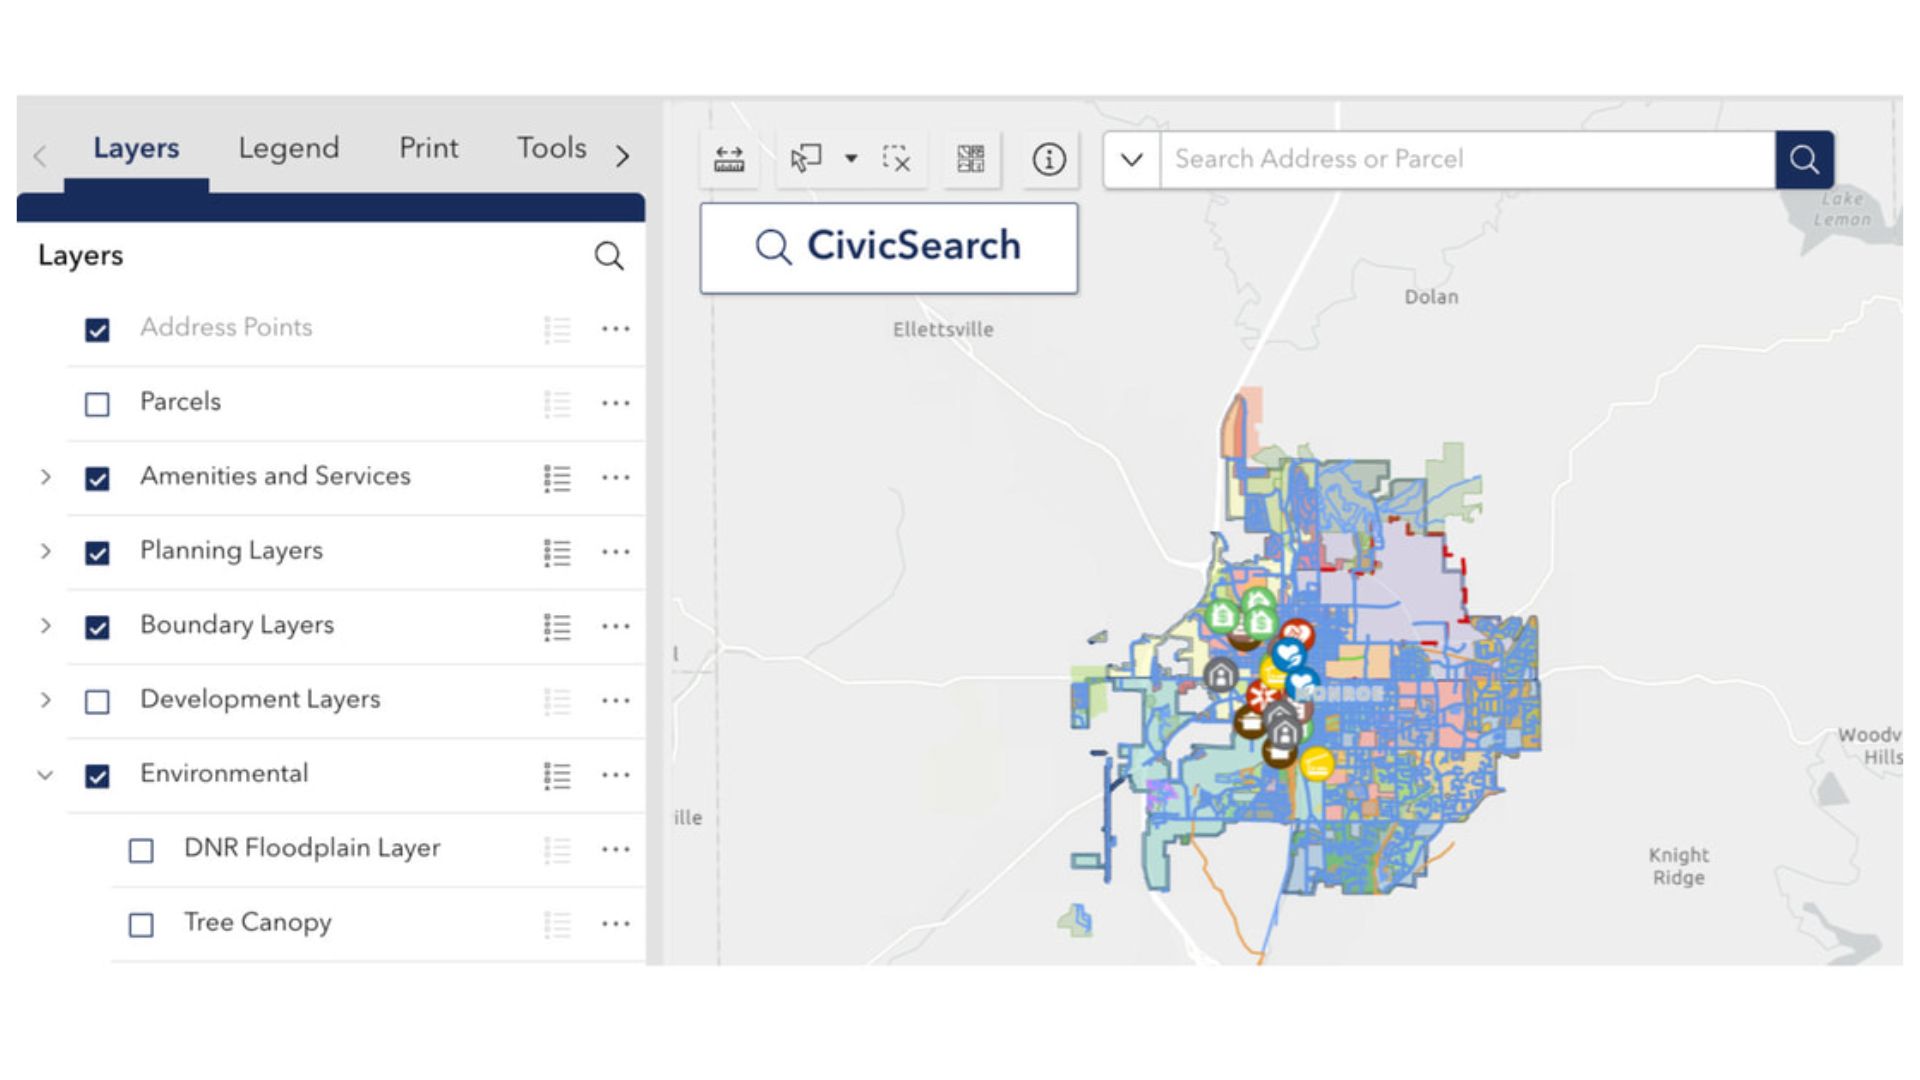
Task: Click the Ellettsville label on the map
Action: click(943, 330)
